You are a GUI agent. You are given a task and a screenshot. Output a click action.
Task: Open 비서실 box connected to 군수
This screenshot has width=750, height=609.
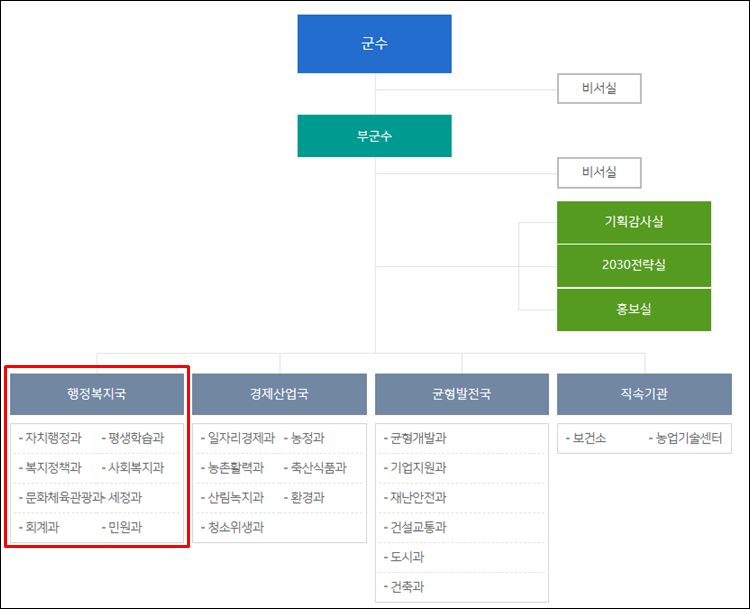(599, 89)
